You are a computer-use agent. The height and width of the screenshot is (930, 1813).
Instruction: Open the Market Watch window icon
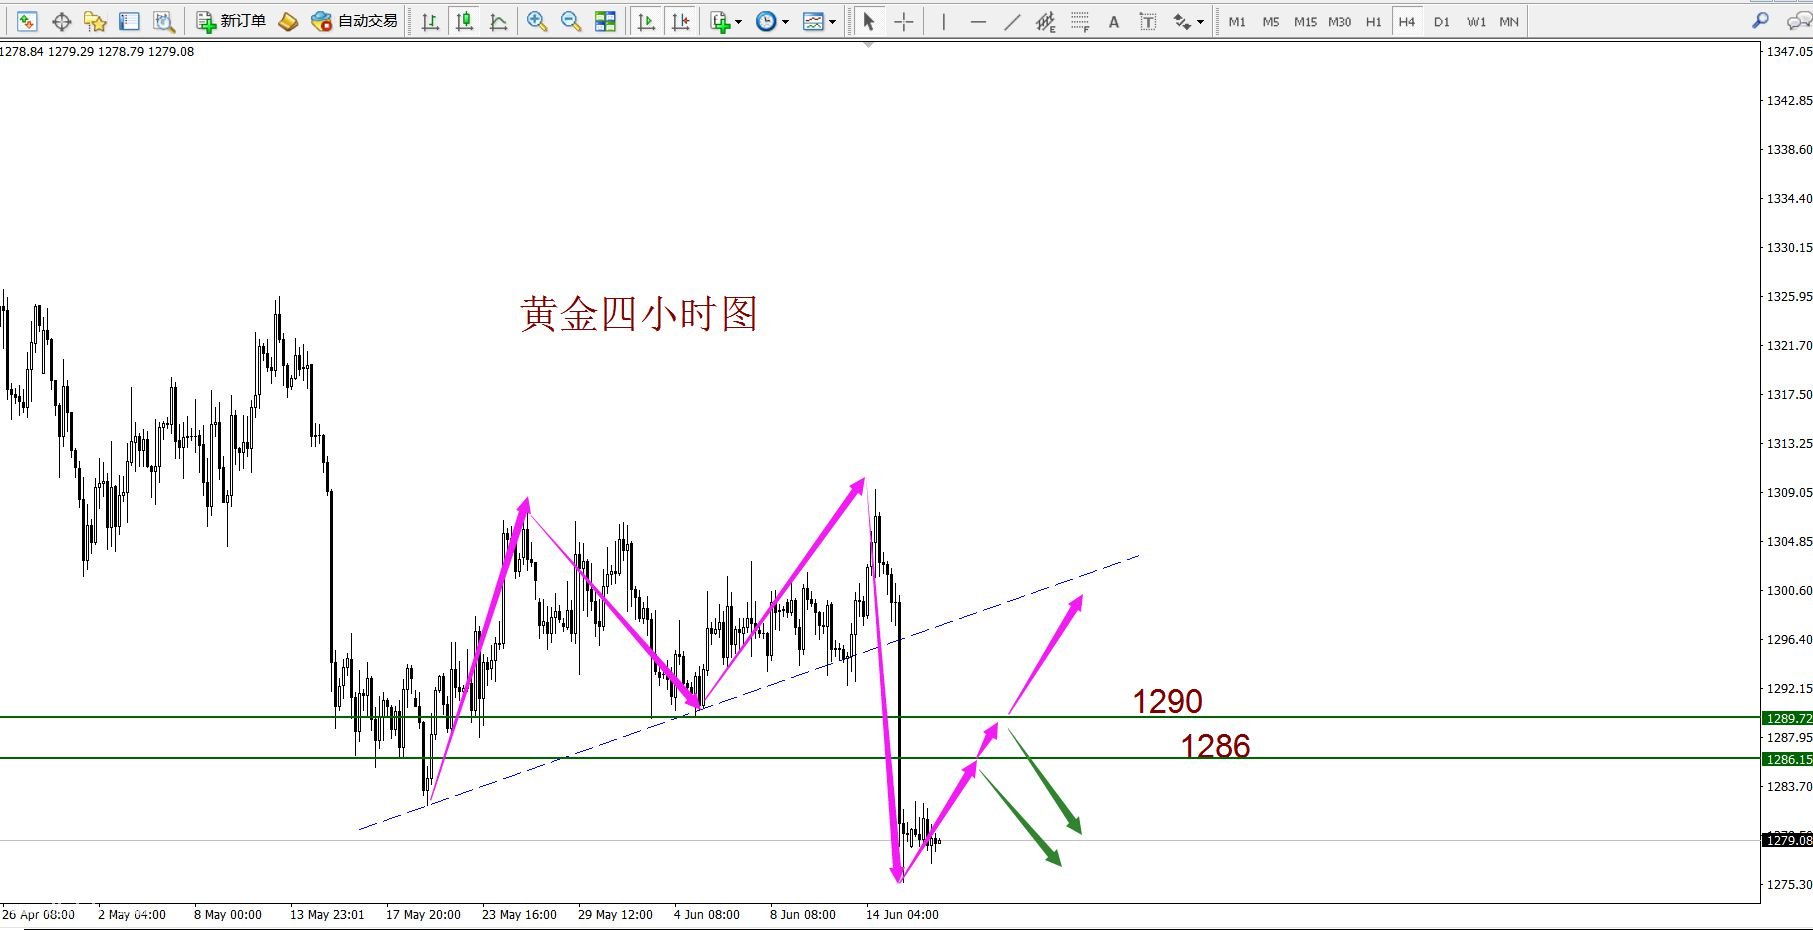(x=27, y=21)
